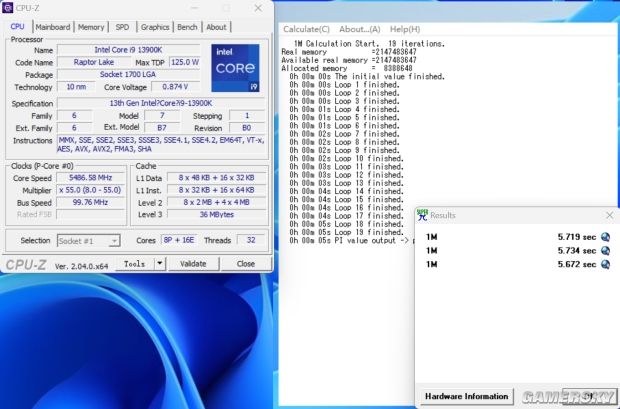
Task: Open the Socket #1 selection dropdown
Action: point(86,241)
